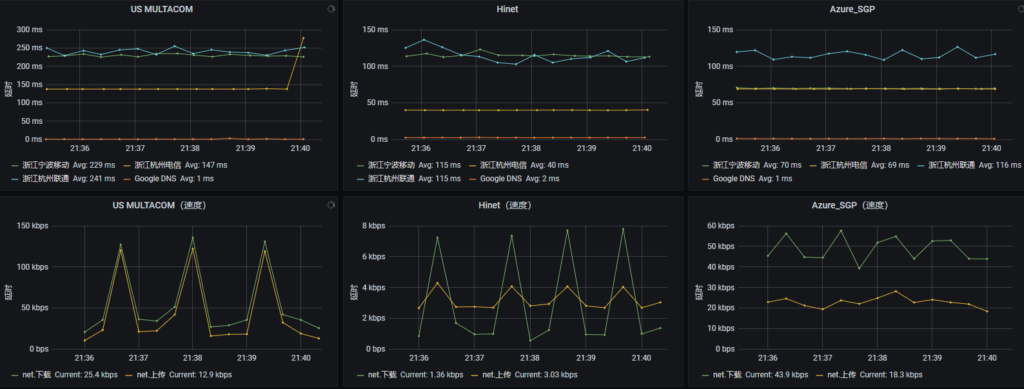
Task: Open the Azure_SGP panel title menu
Action: 852,9
